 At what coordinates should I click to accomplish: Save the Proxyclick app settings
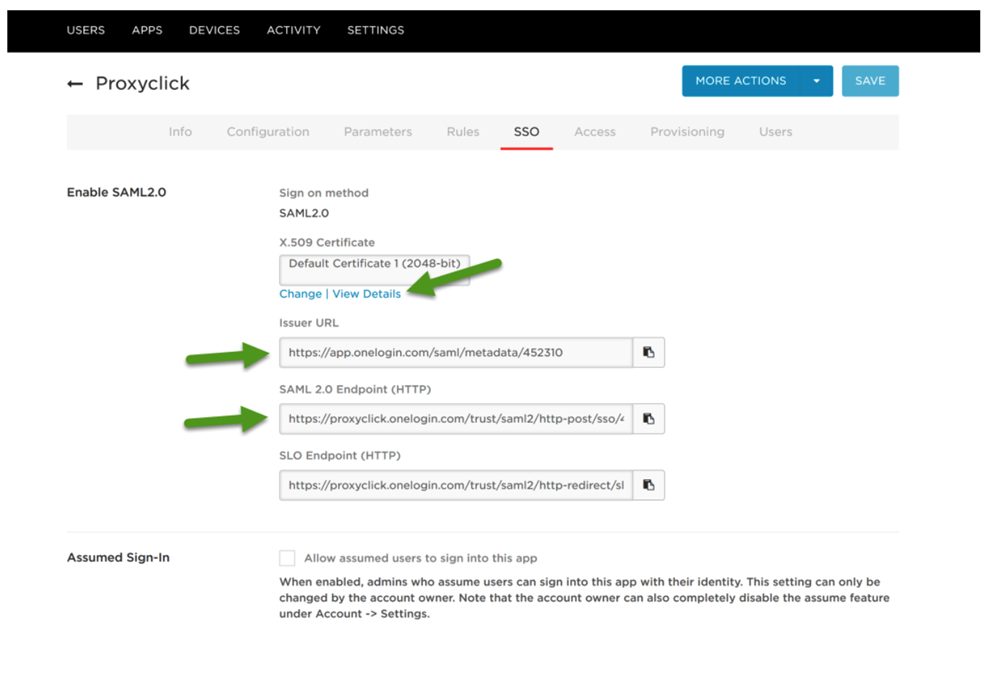tap(870, 81)
